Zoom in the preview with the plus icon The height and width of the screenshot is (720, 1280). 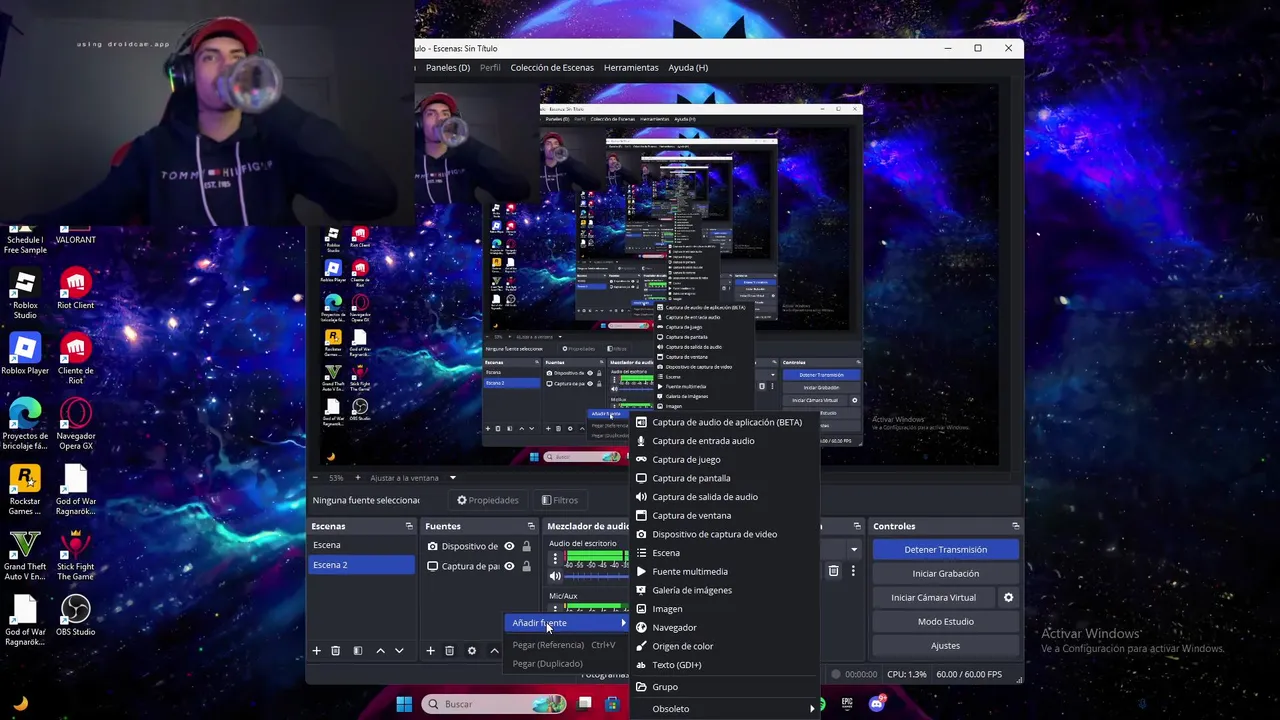(357, 478)
